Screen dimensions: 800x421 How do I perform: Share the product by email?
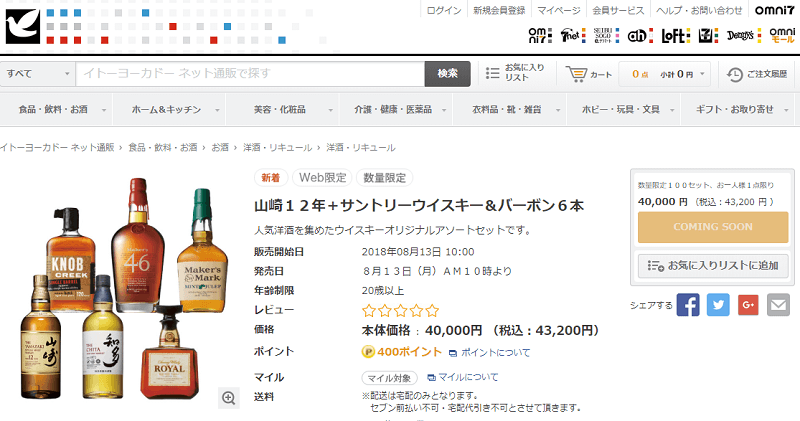[x=778, y=305]
